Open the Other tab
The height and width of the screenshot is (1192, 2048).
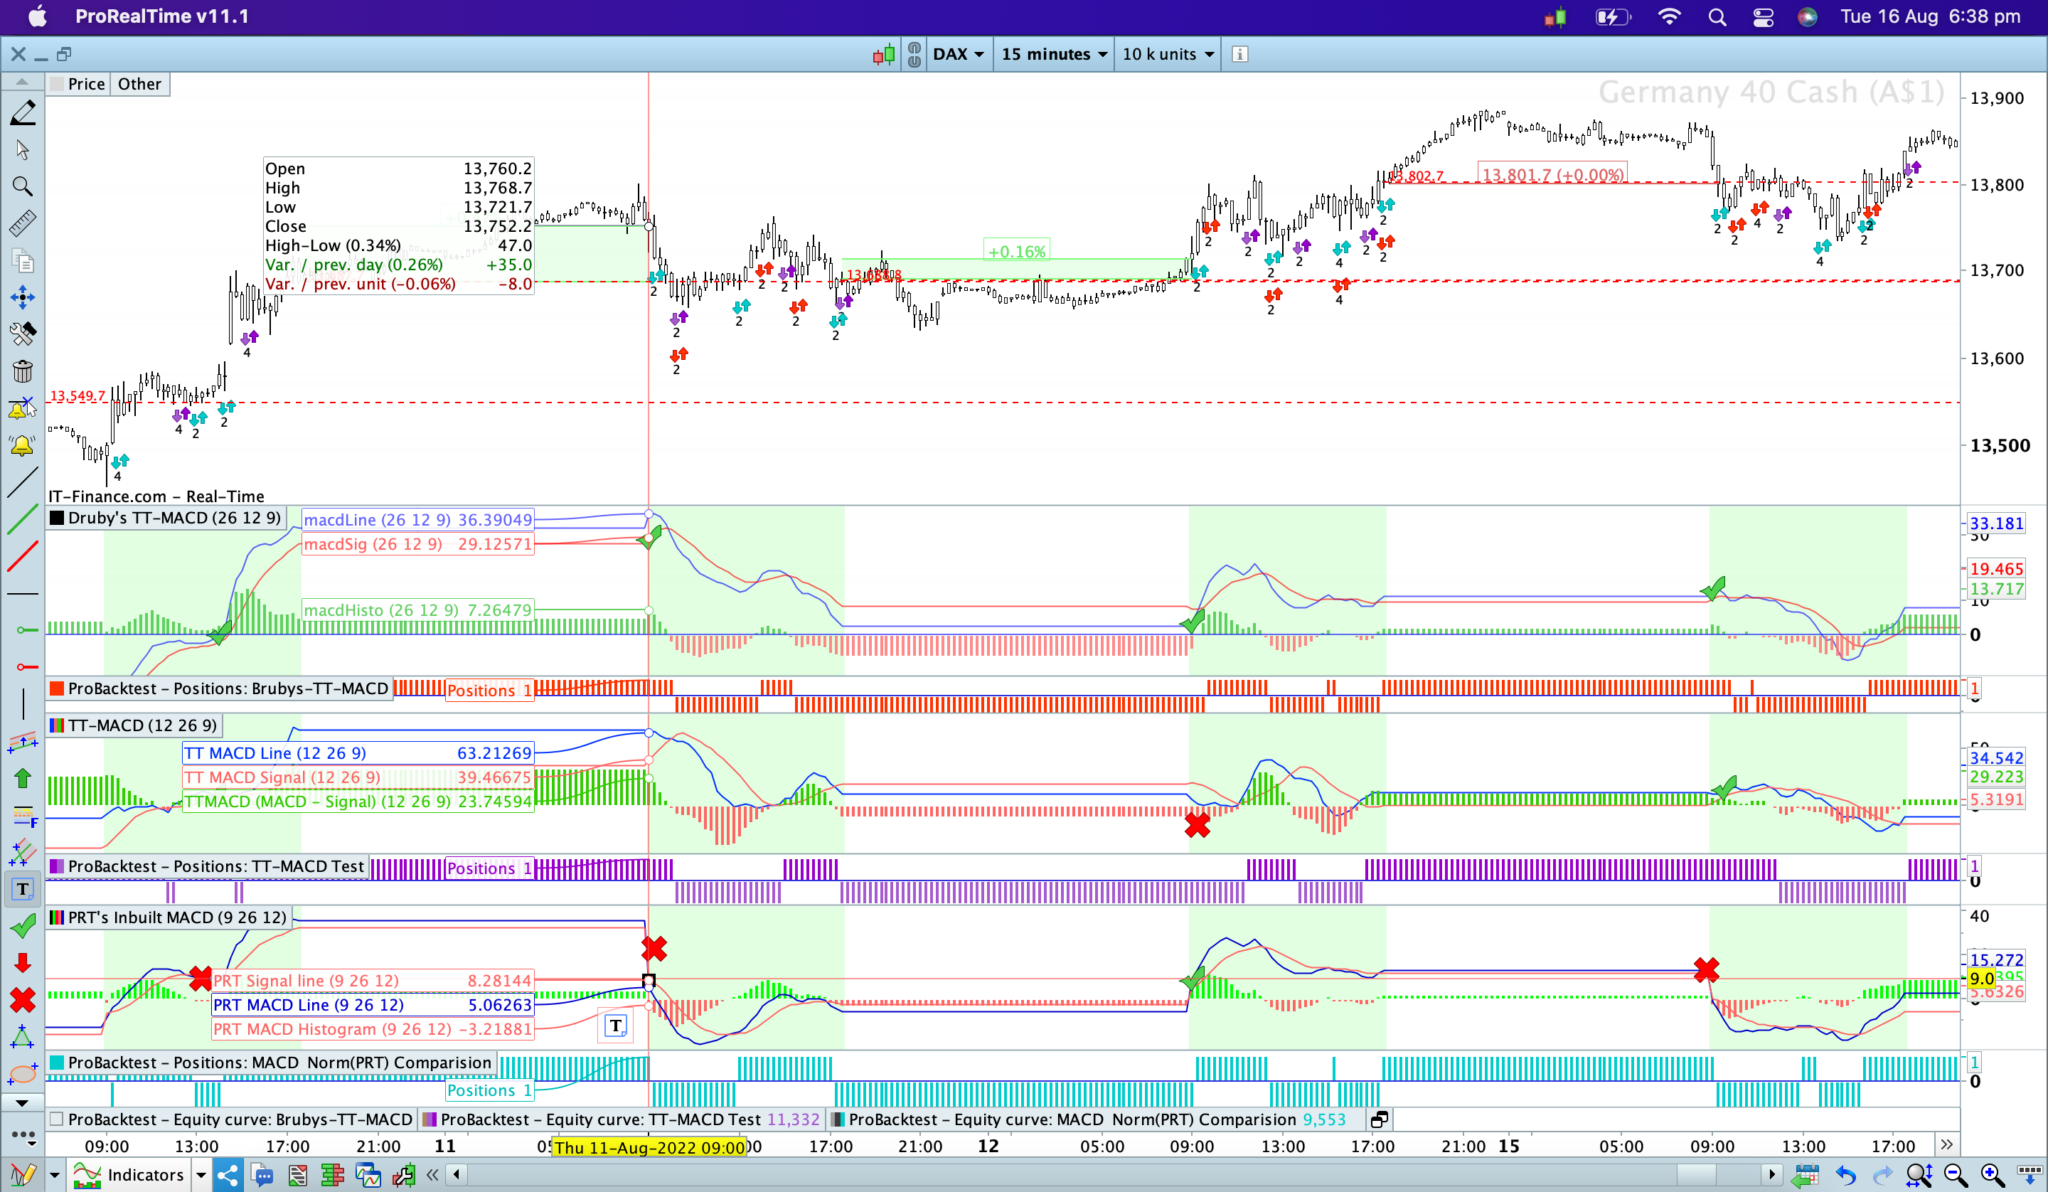139,84
